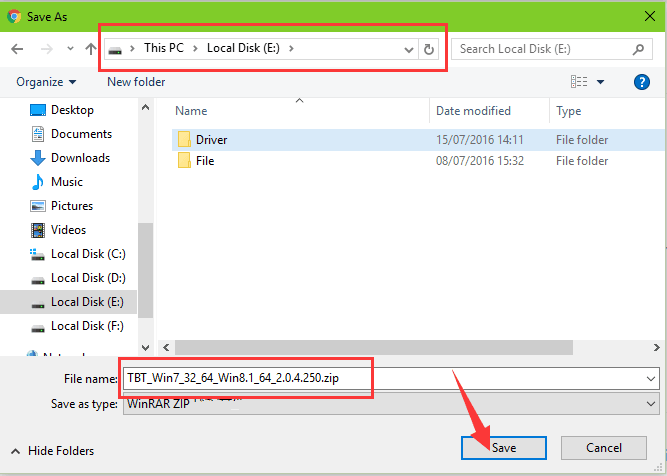
Task: Change view layout icon
Action: tap(579, 81)
